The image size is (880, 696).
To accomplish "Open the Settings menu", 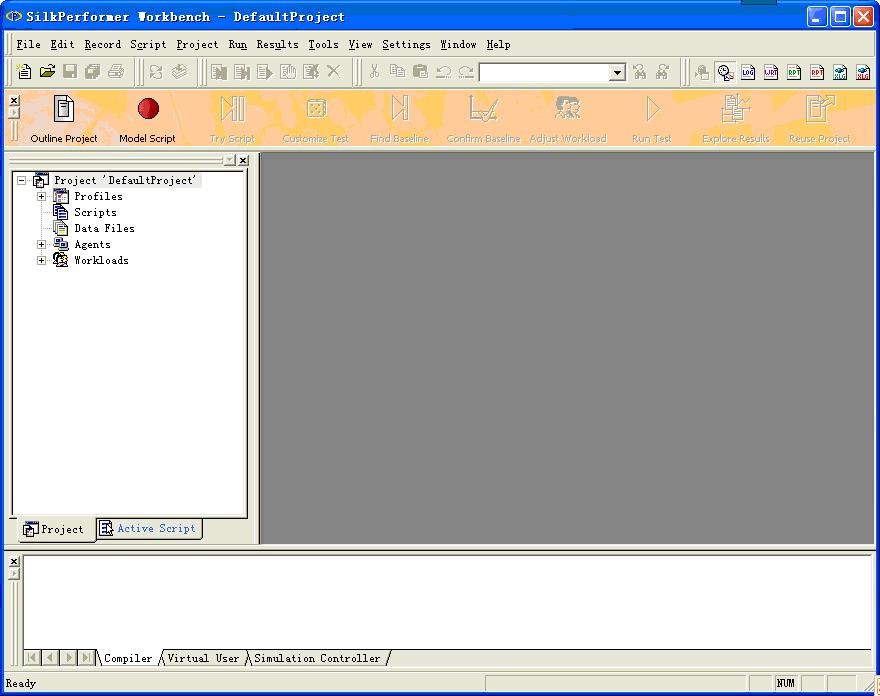I will tap(406, 44).
